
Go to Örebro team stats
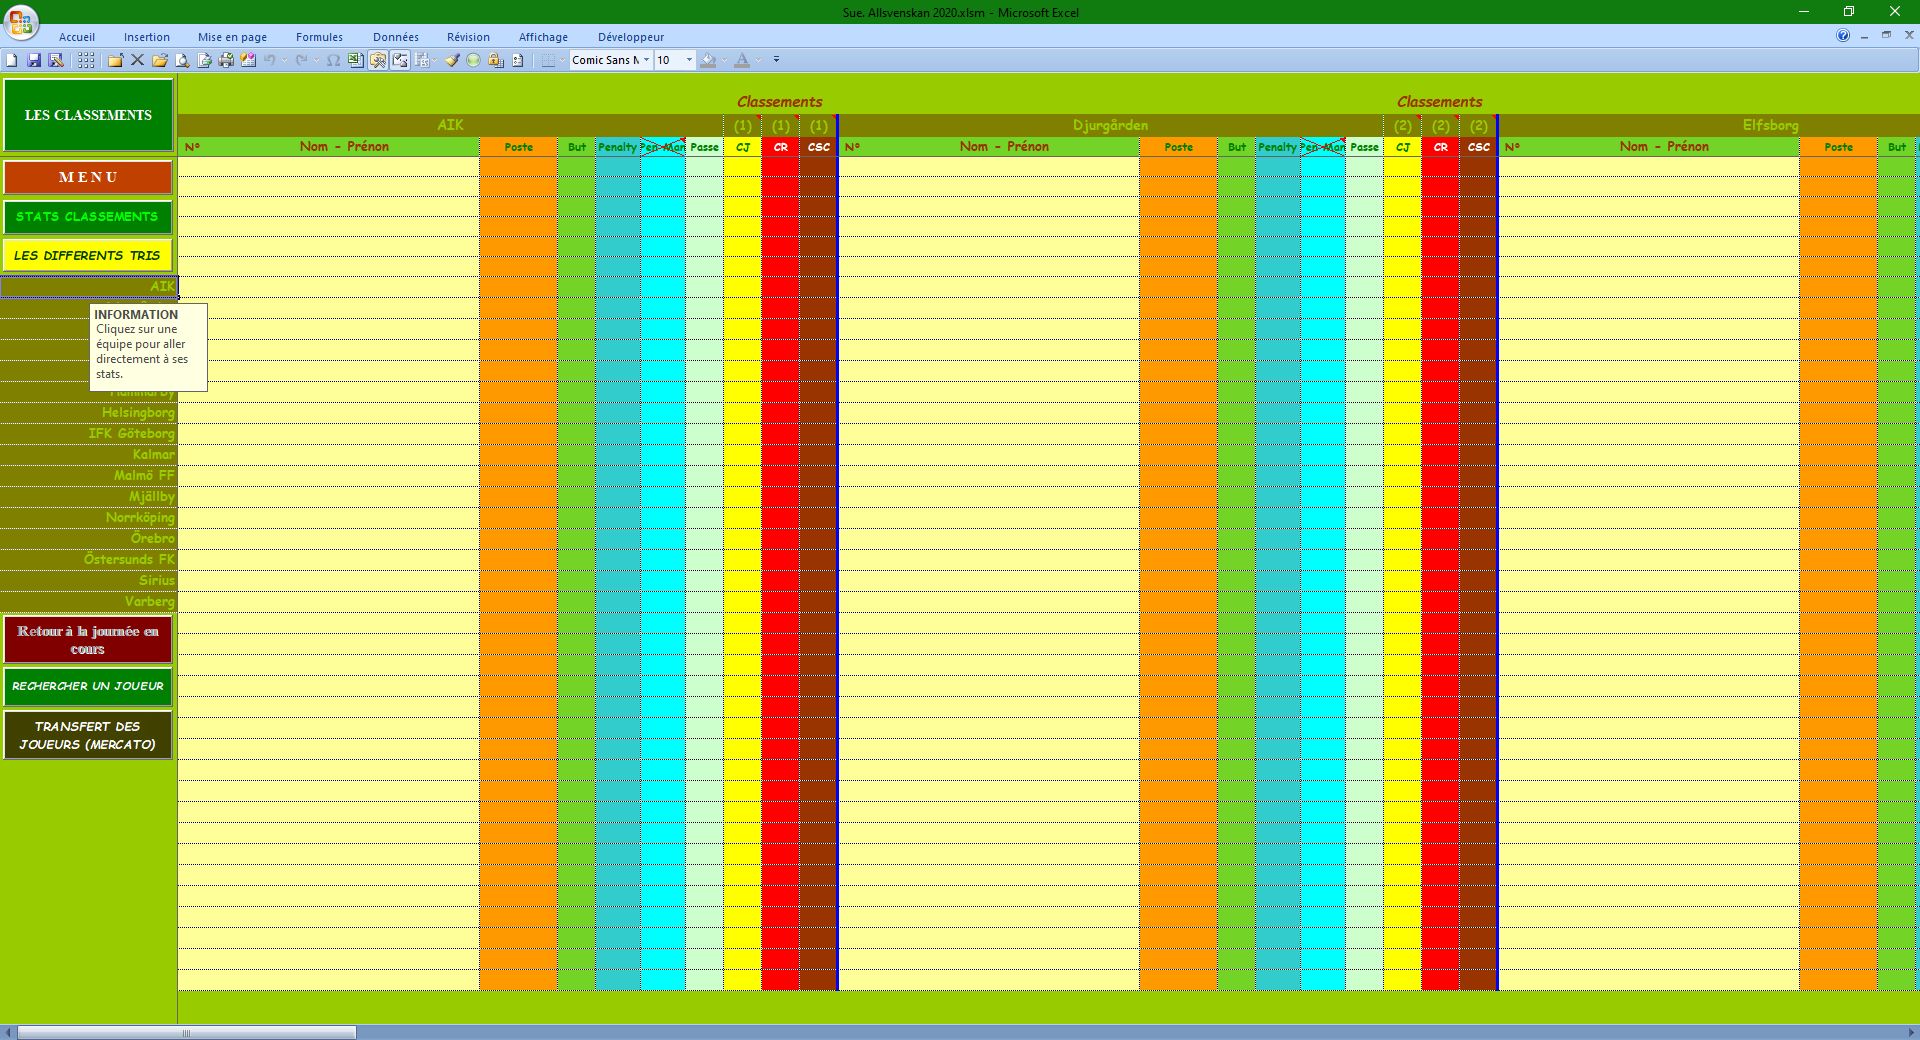(x=89, y=538)
